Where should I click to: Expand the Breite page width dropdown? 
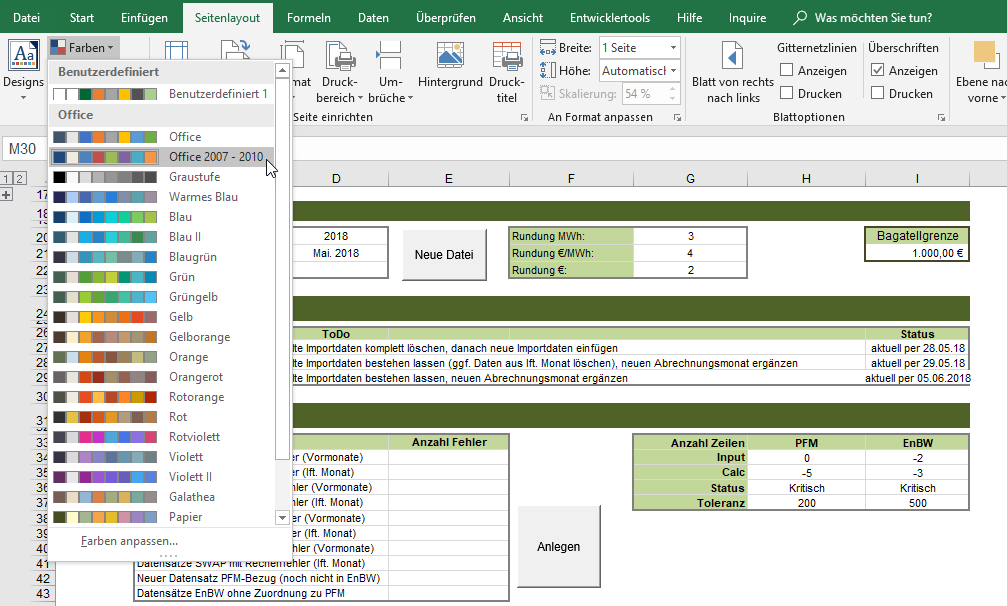pos(673,48)
